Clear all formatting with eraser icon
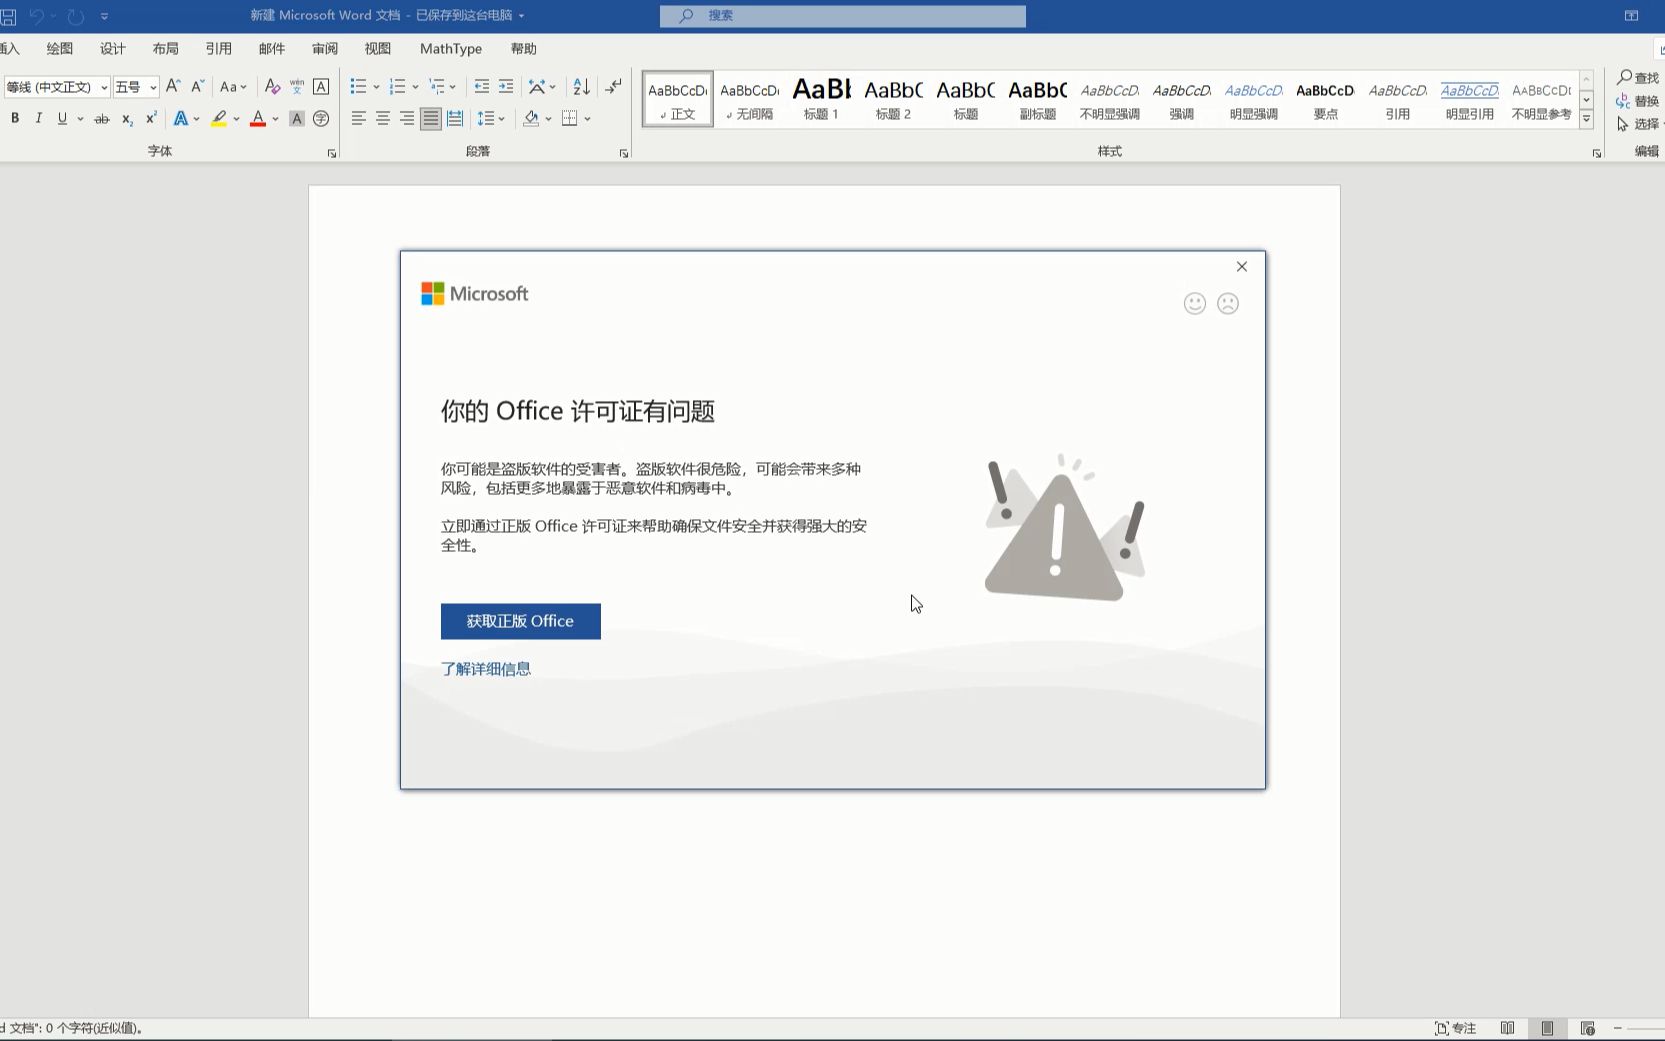Image resolution: width=1665 pixels, height=1041 pixels. [x=272, y=87]
